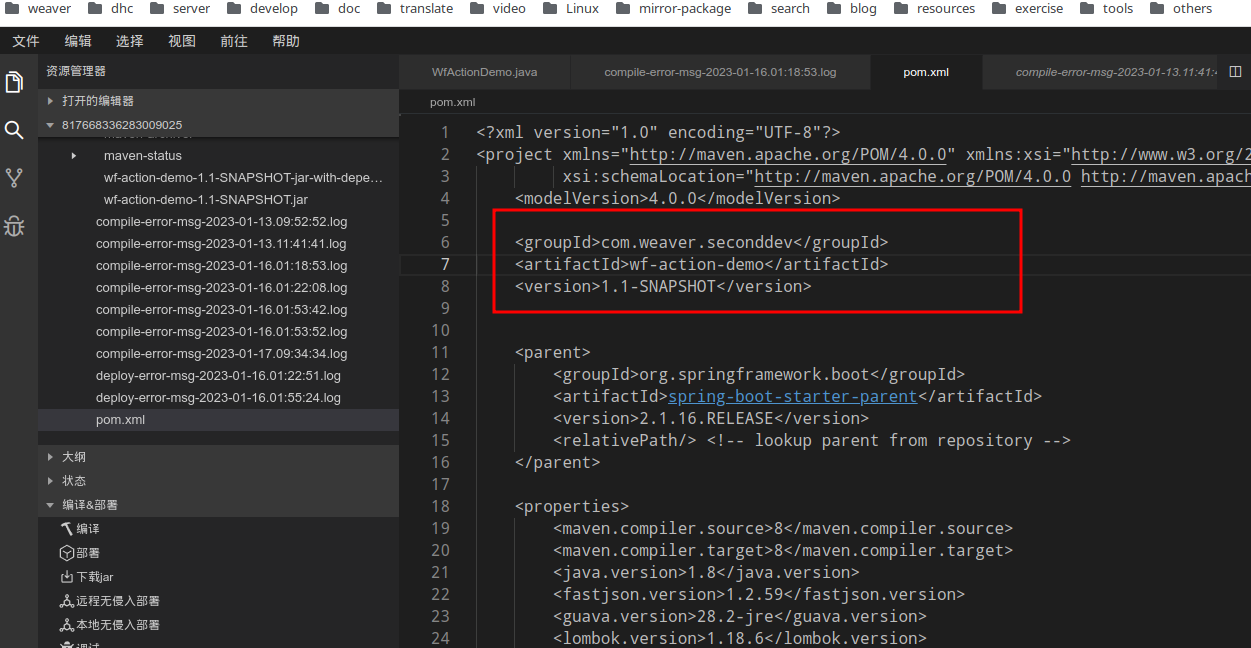Open the exercise bookmark folder
This screenshot has height=648, width=1251.
coord(1027,9)
